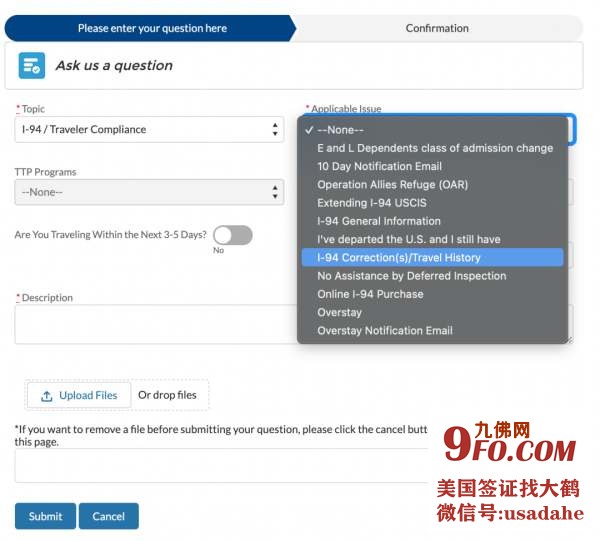600x541 pixels.
Task: Pick Online I-94 Purchase option
Action: [370, 294]
